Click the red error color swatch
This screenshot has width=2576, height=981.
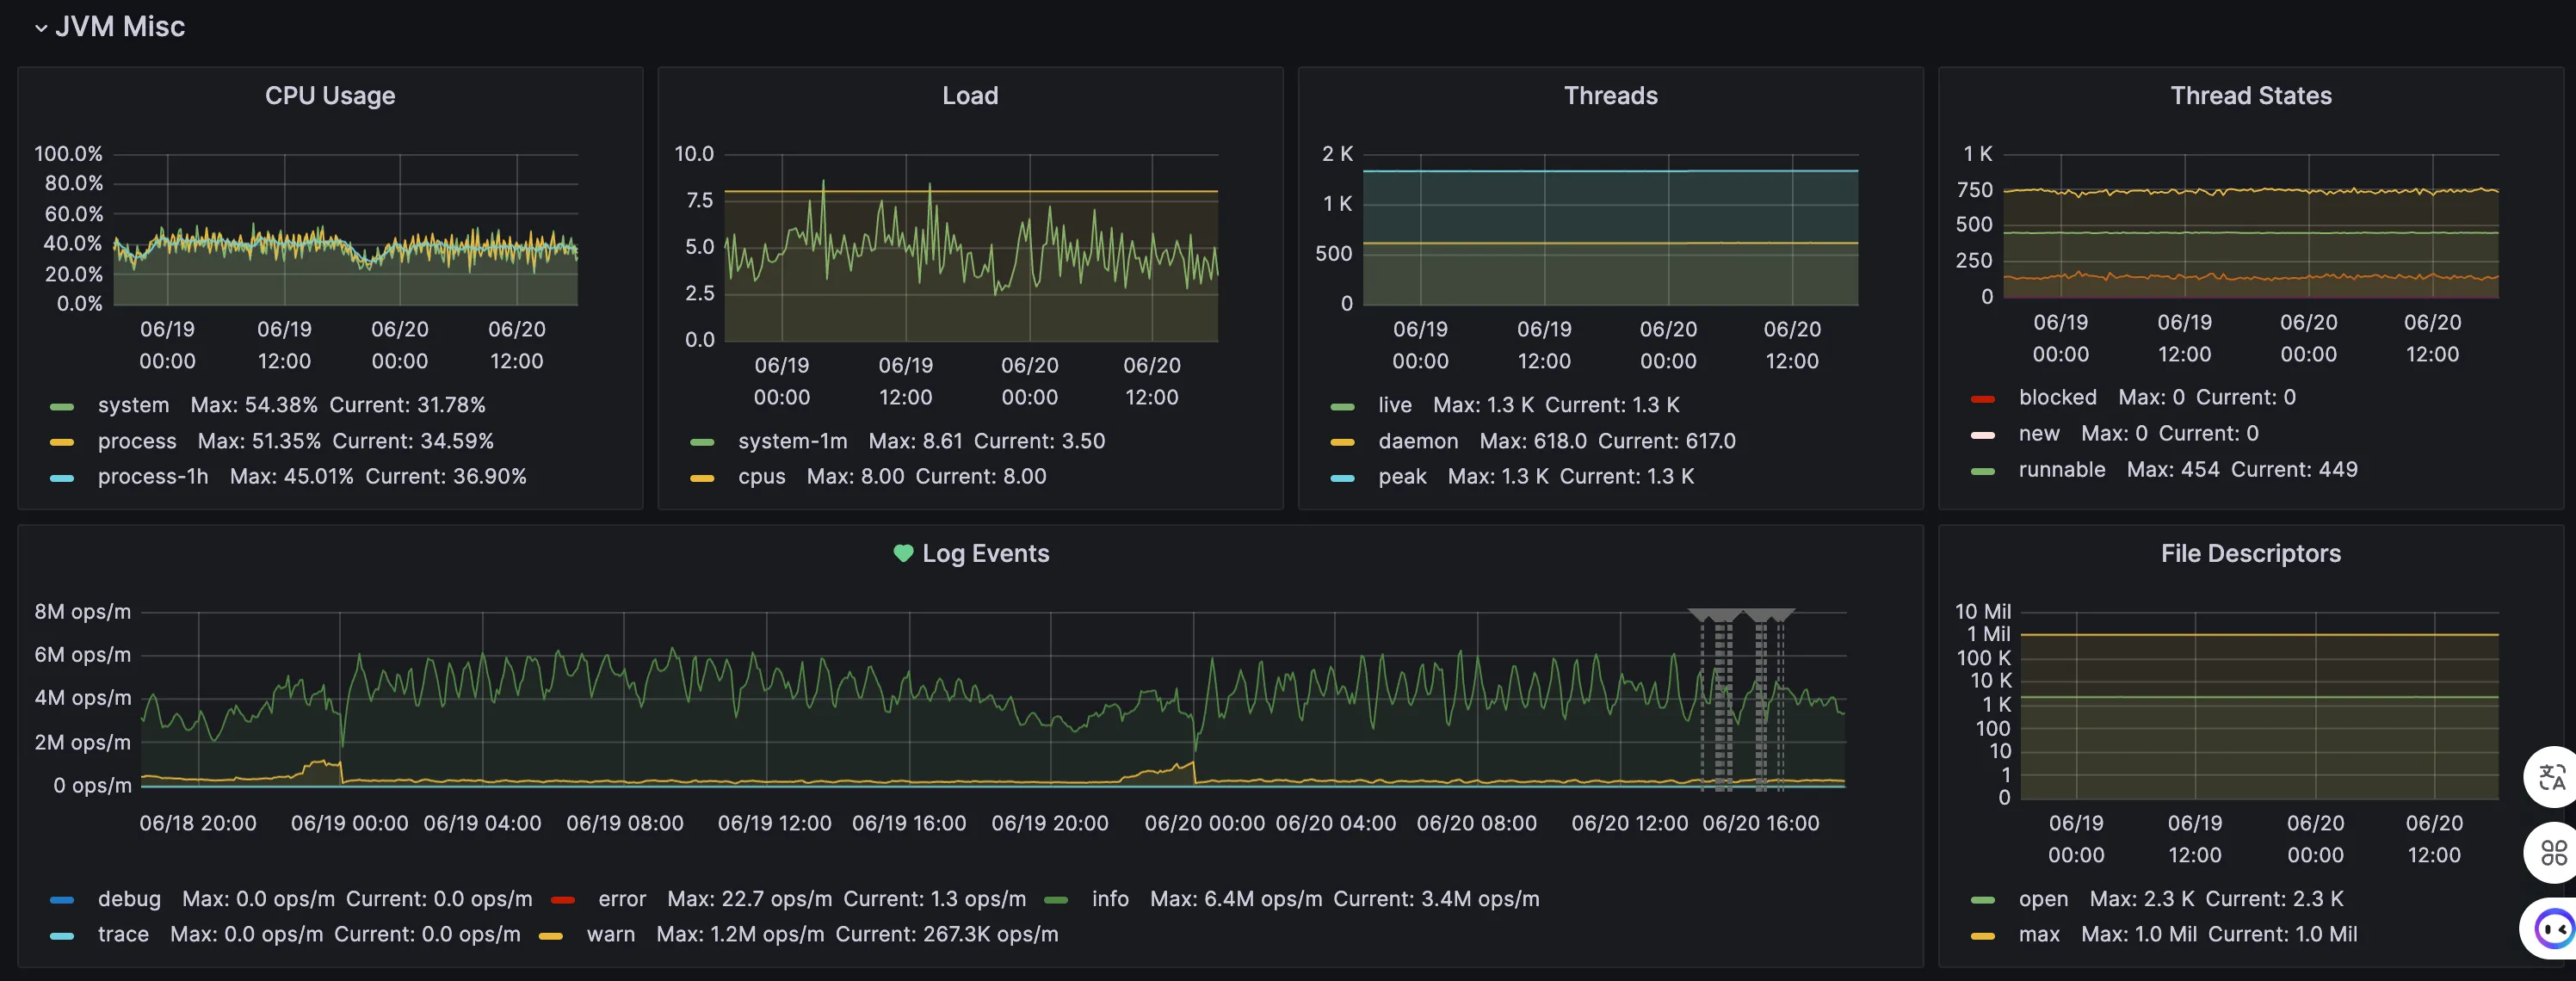click(562, 900)
